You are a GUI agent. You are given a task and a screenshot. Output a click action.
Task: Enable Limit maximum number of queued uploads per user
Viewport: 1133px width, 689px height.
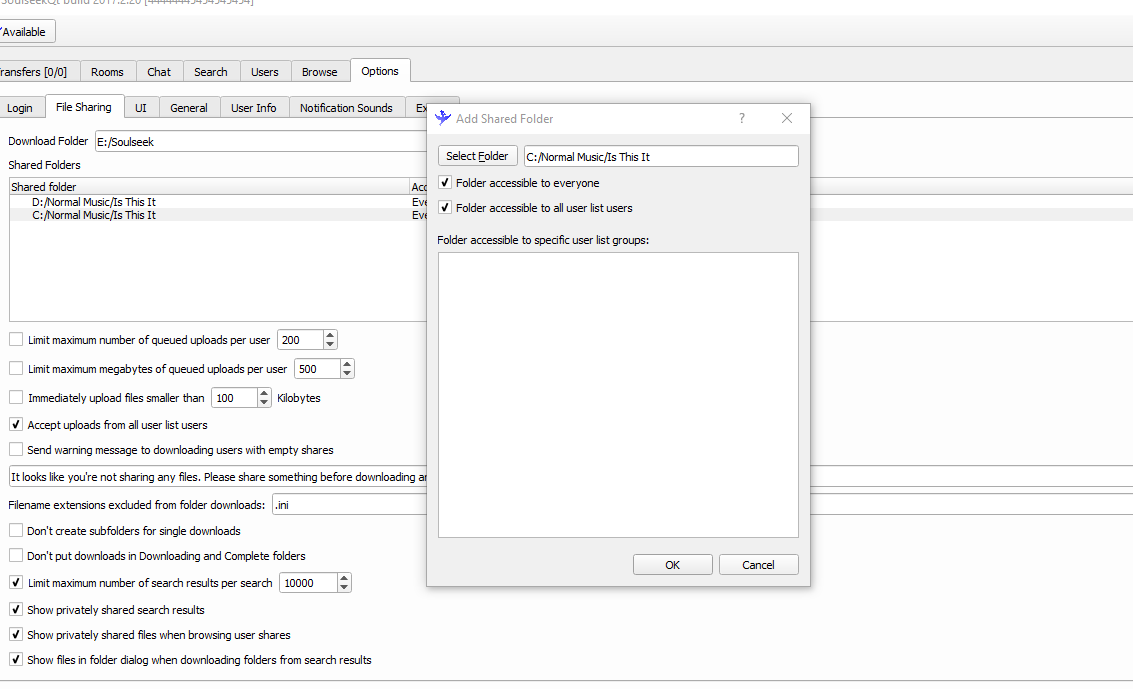(16, 339)
